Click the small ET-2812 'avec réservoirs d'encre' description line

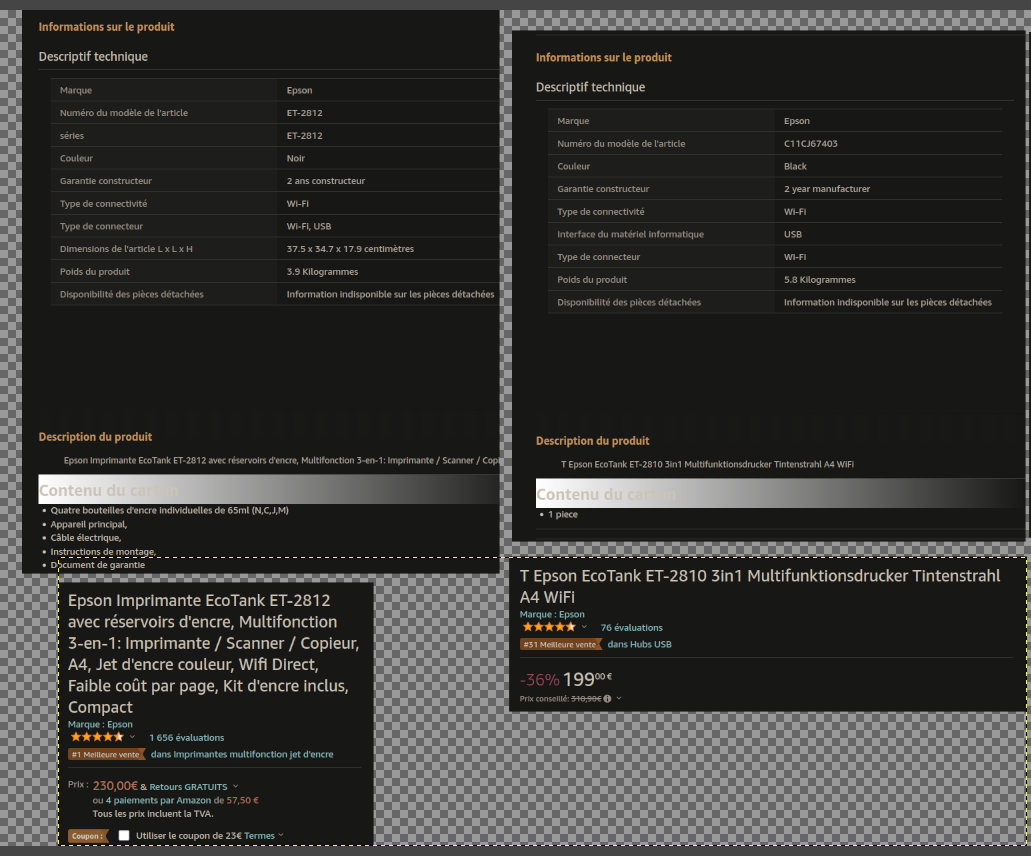281,460
